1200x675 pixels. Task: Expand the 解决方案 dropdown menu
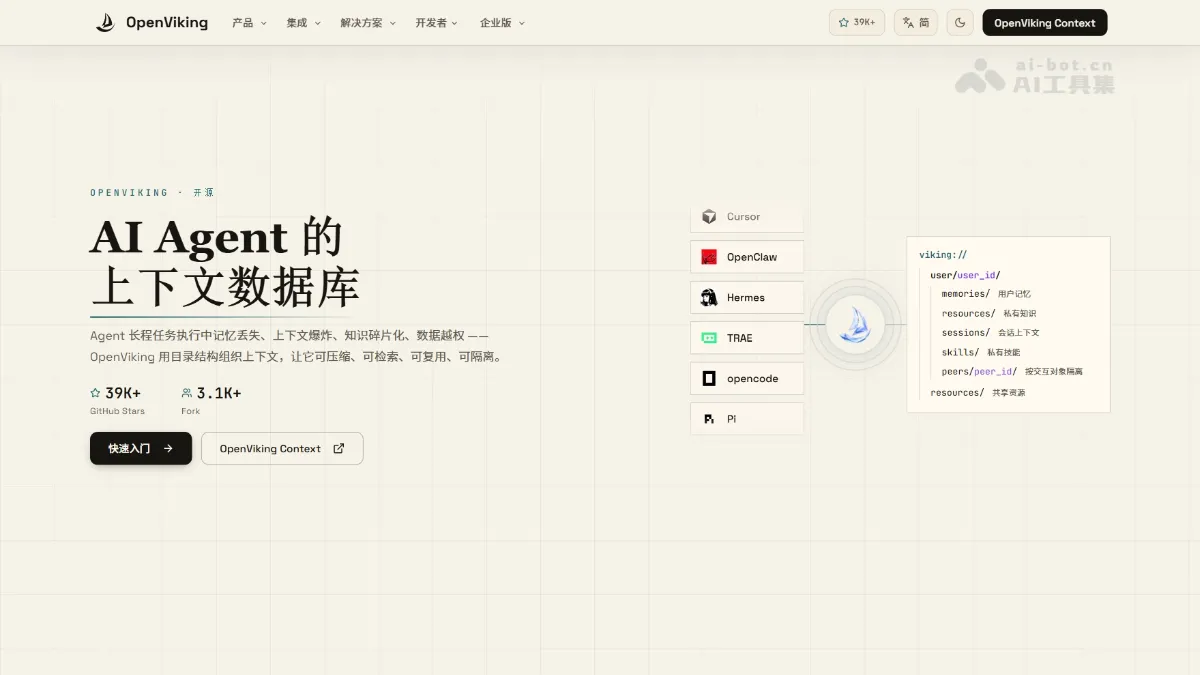(368, 22)
